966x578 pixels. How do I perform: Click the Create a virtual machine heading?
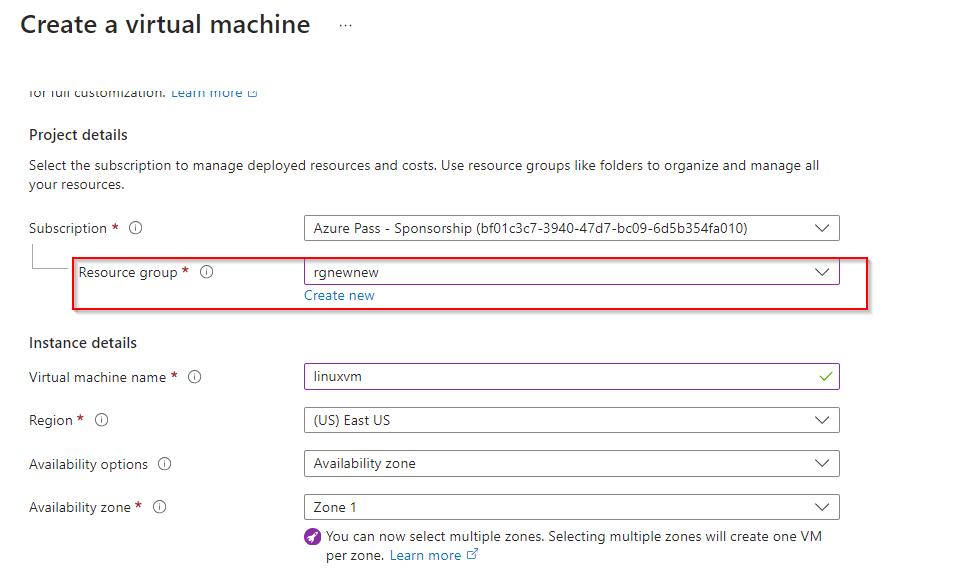tap(165, 25)
